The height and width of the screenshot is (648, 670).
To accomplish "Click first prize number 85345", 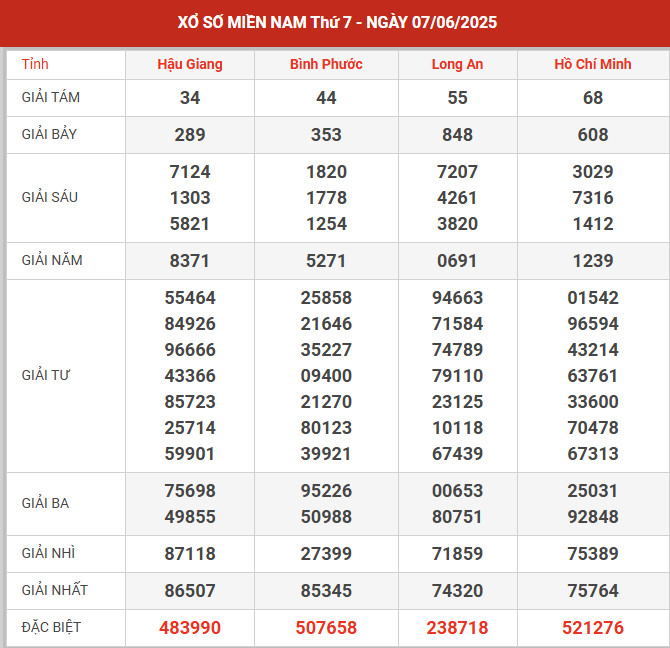I will click(326, 591).
